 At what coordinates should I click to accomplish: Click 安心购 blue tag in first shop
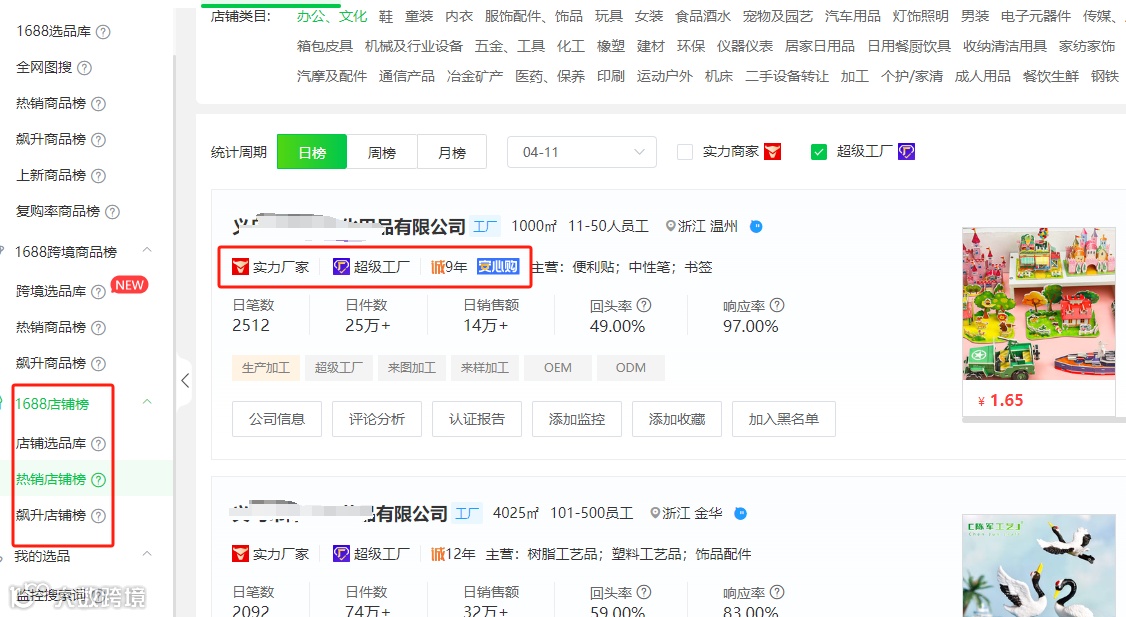click(498, 266)
